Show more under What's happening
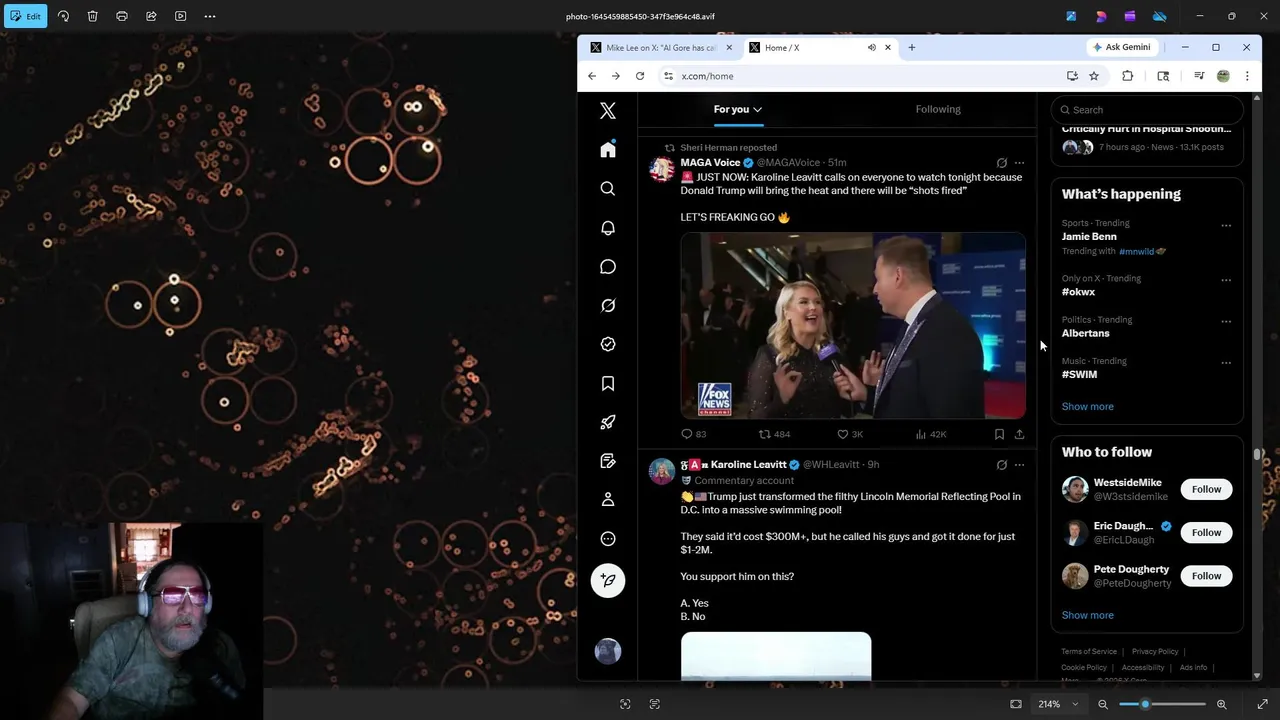This screenshot has width=1280, height=720. 1087,407
